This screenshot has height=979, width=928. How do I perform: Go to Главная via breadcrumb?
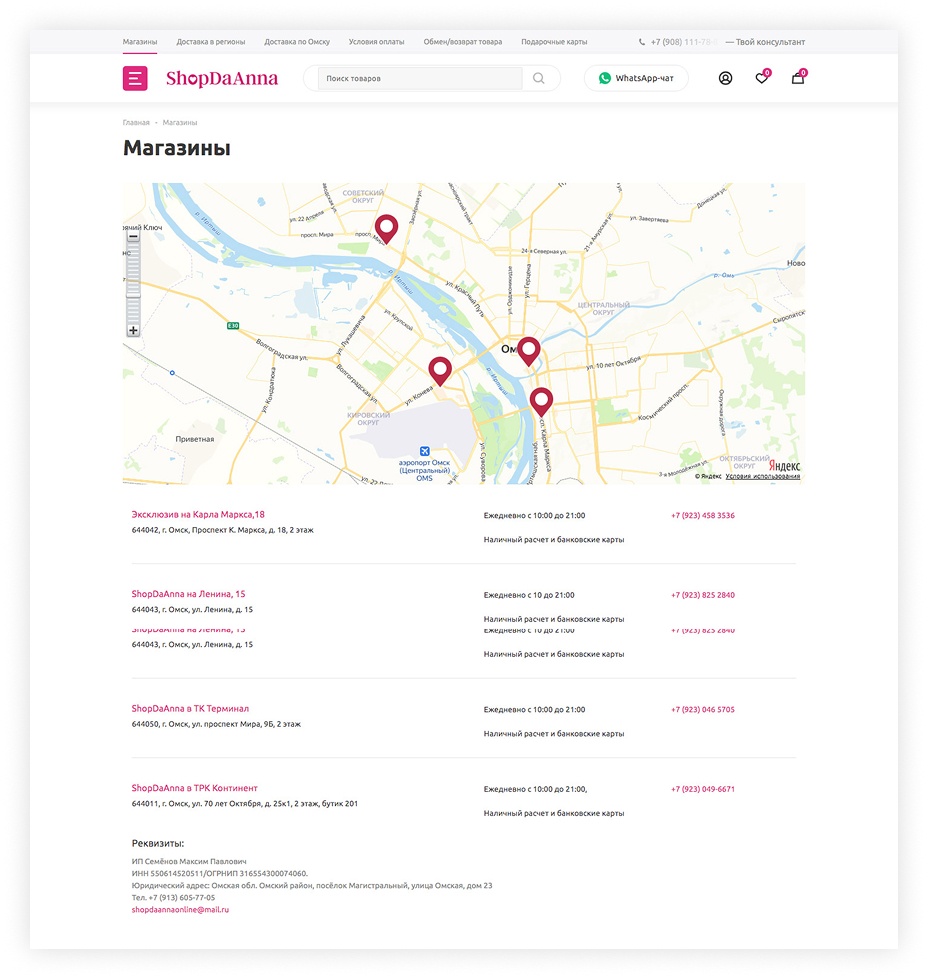point(136,122)
